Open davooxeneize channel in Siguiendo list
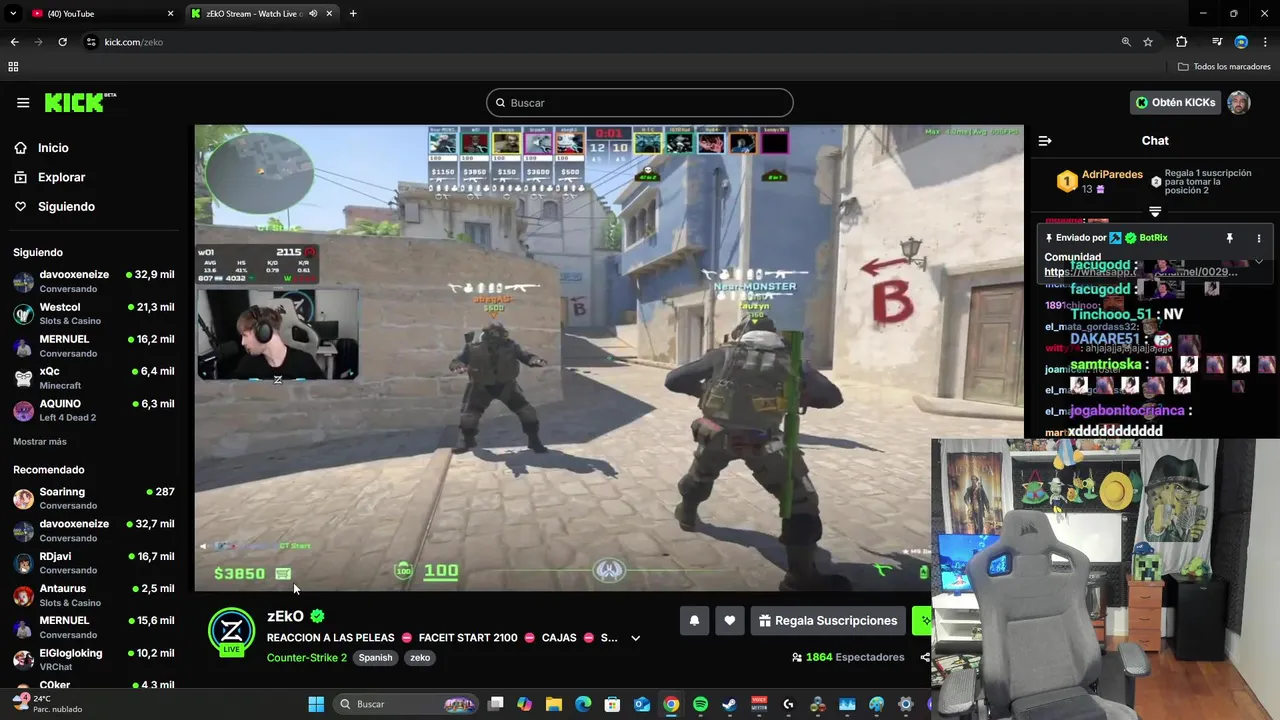Viewport: 1280px width, 720px height. tap(94, 281)
